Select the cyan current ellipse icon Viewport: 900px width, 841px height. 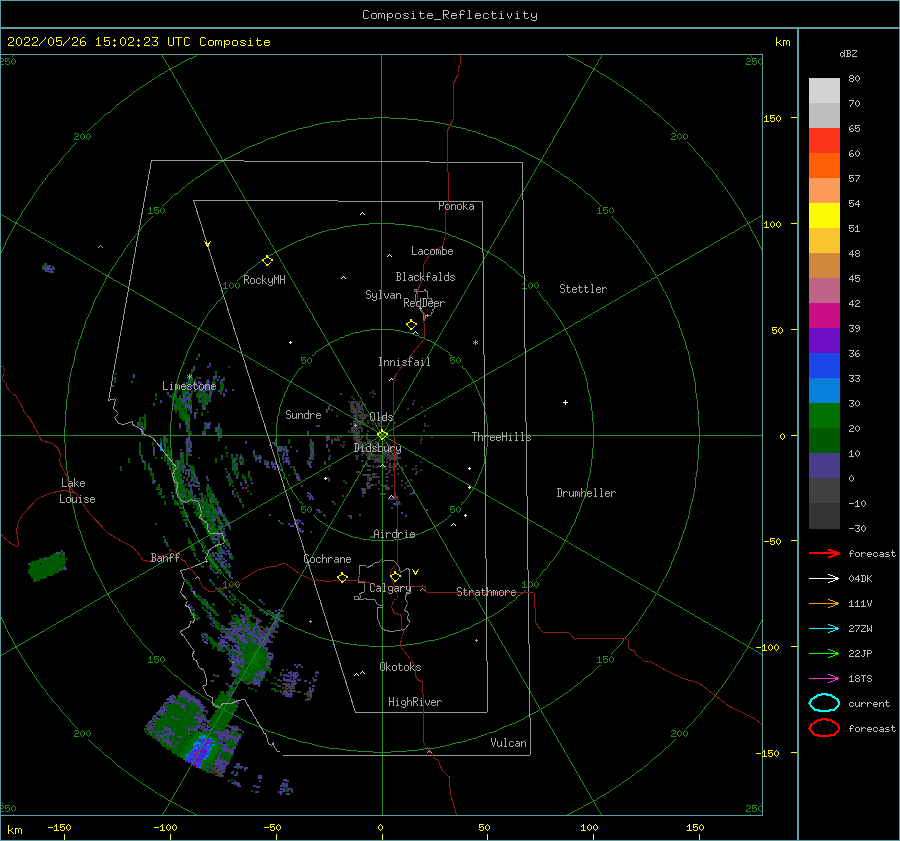tap(824, 703)
